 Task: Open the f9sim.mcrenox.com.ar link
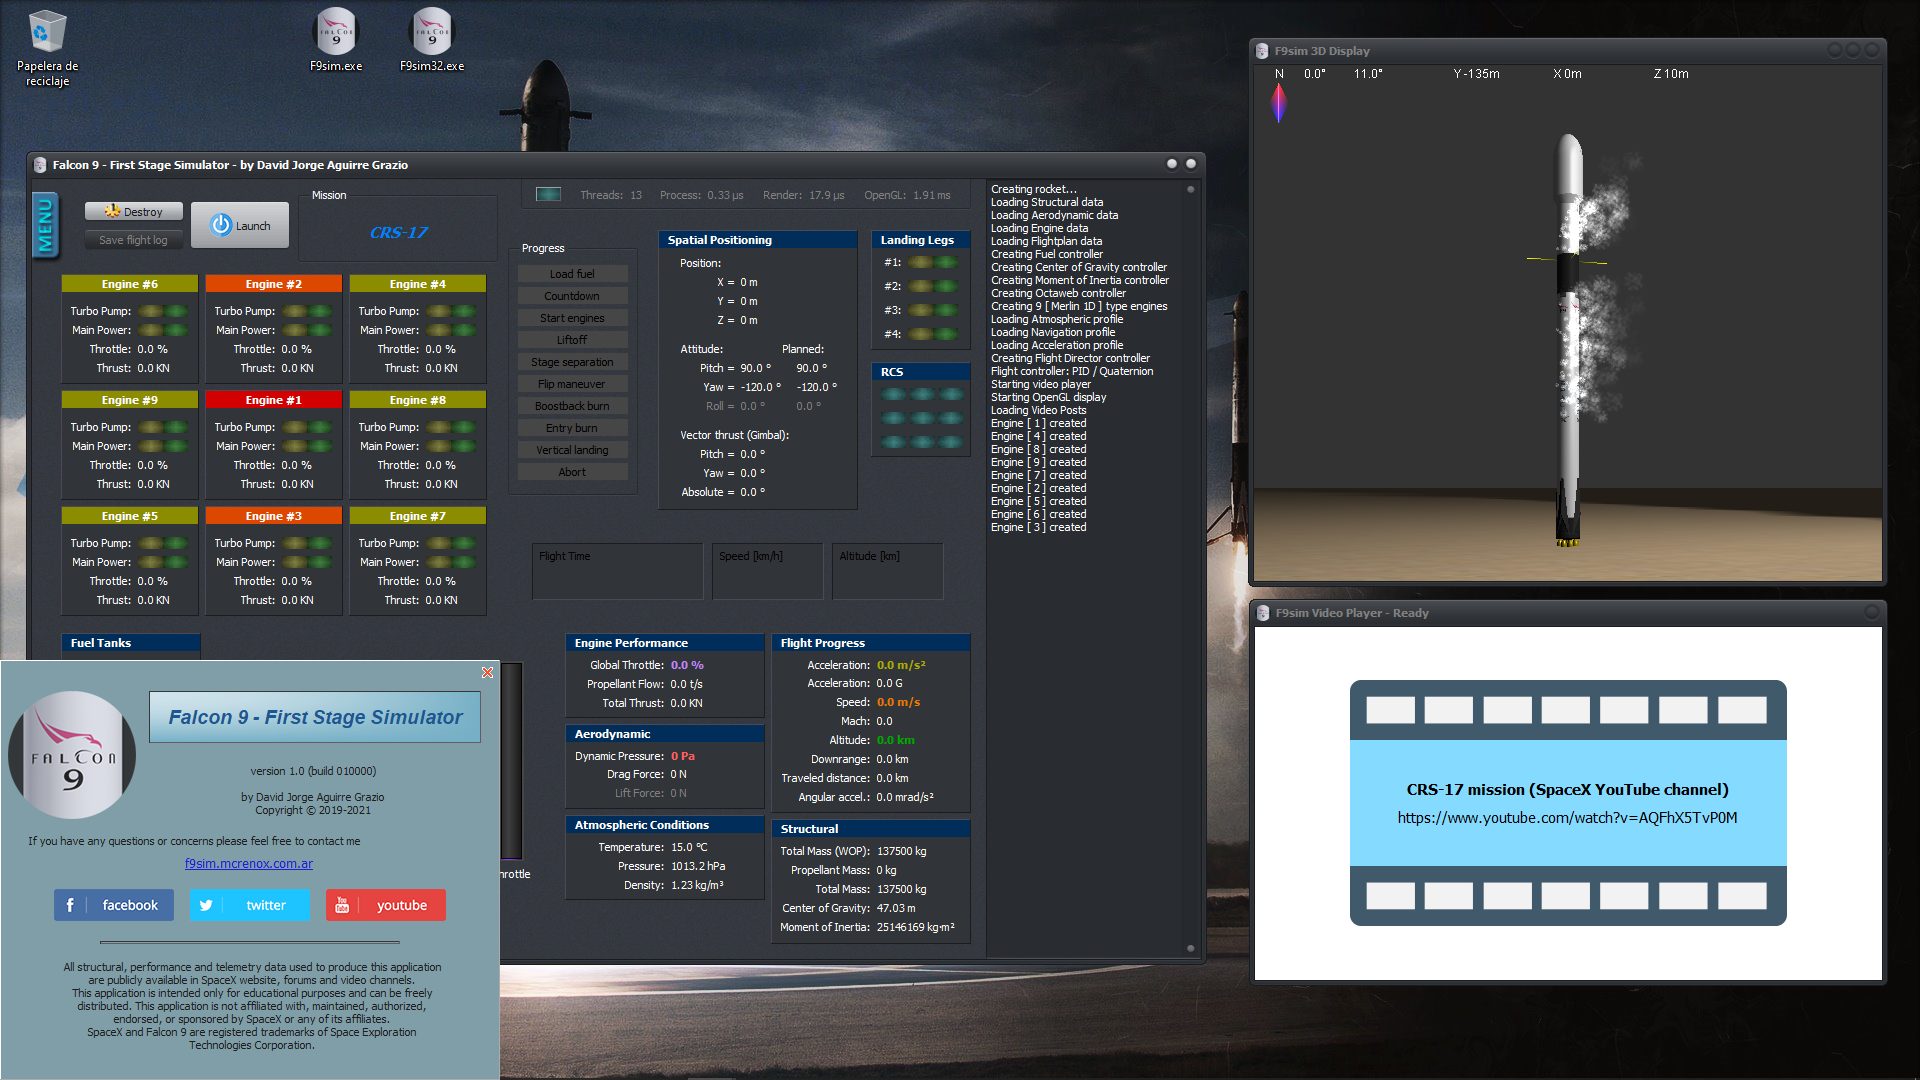point(248,864)
